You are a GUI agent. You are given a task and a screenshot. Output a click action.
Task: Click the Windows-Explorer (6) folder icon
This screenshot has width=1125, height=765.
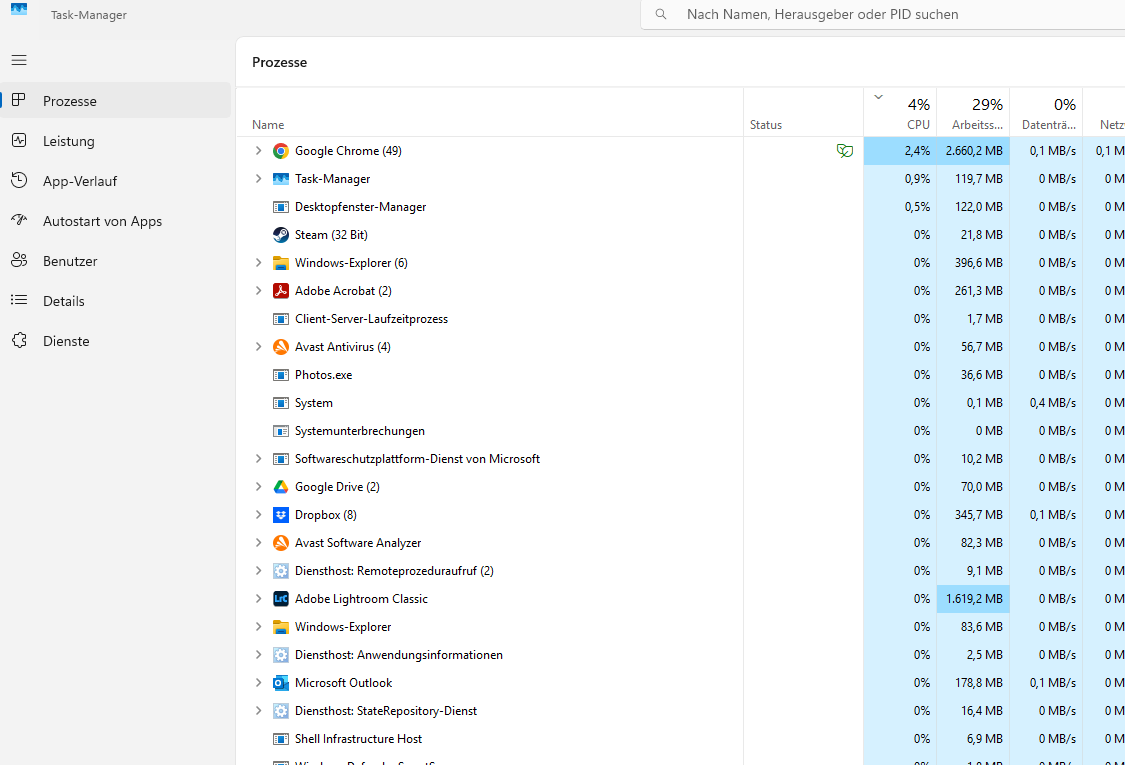coord(281,263)
